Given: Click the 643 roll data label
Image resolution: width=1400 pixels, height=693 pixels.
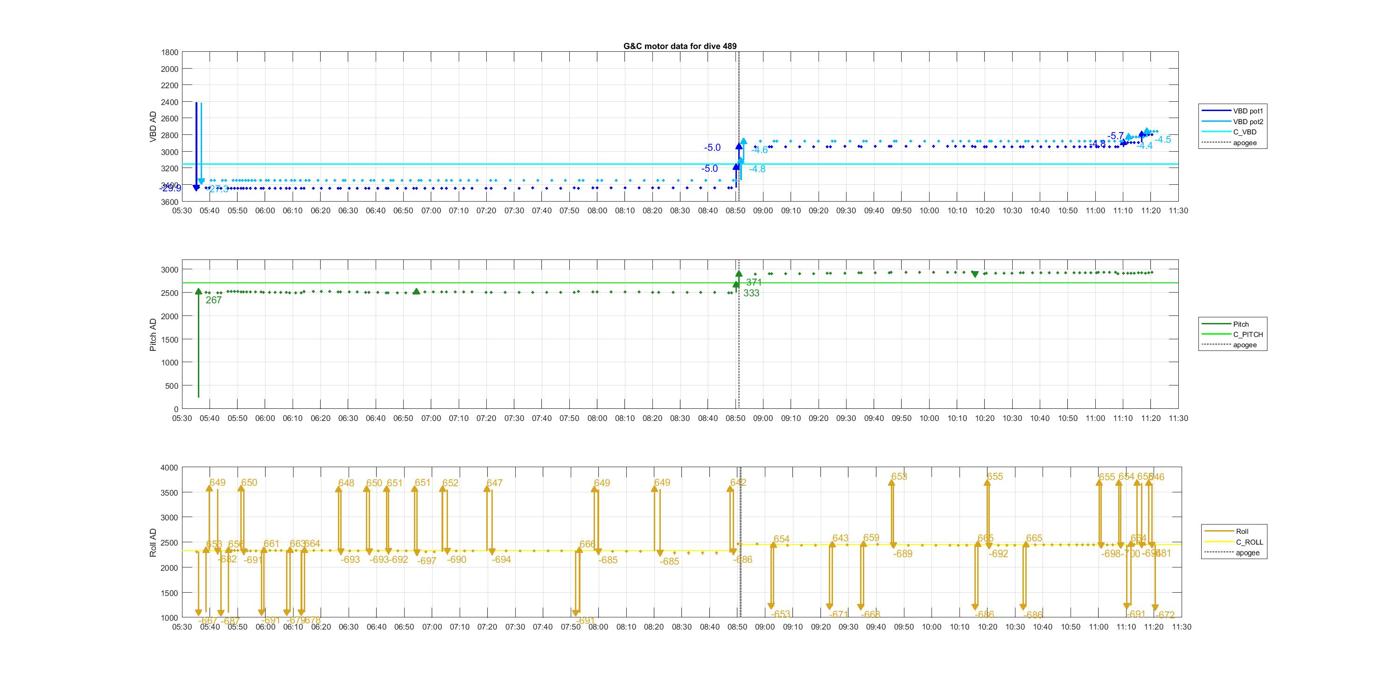Looking at the screenshot, I should (840, 538).
